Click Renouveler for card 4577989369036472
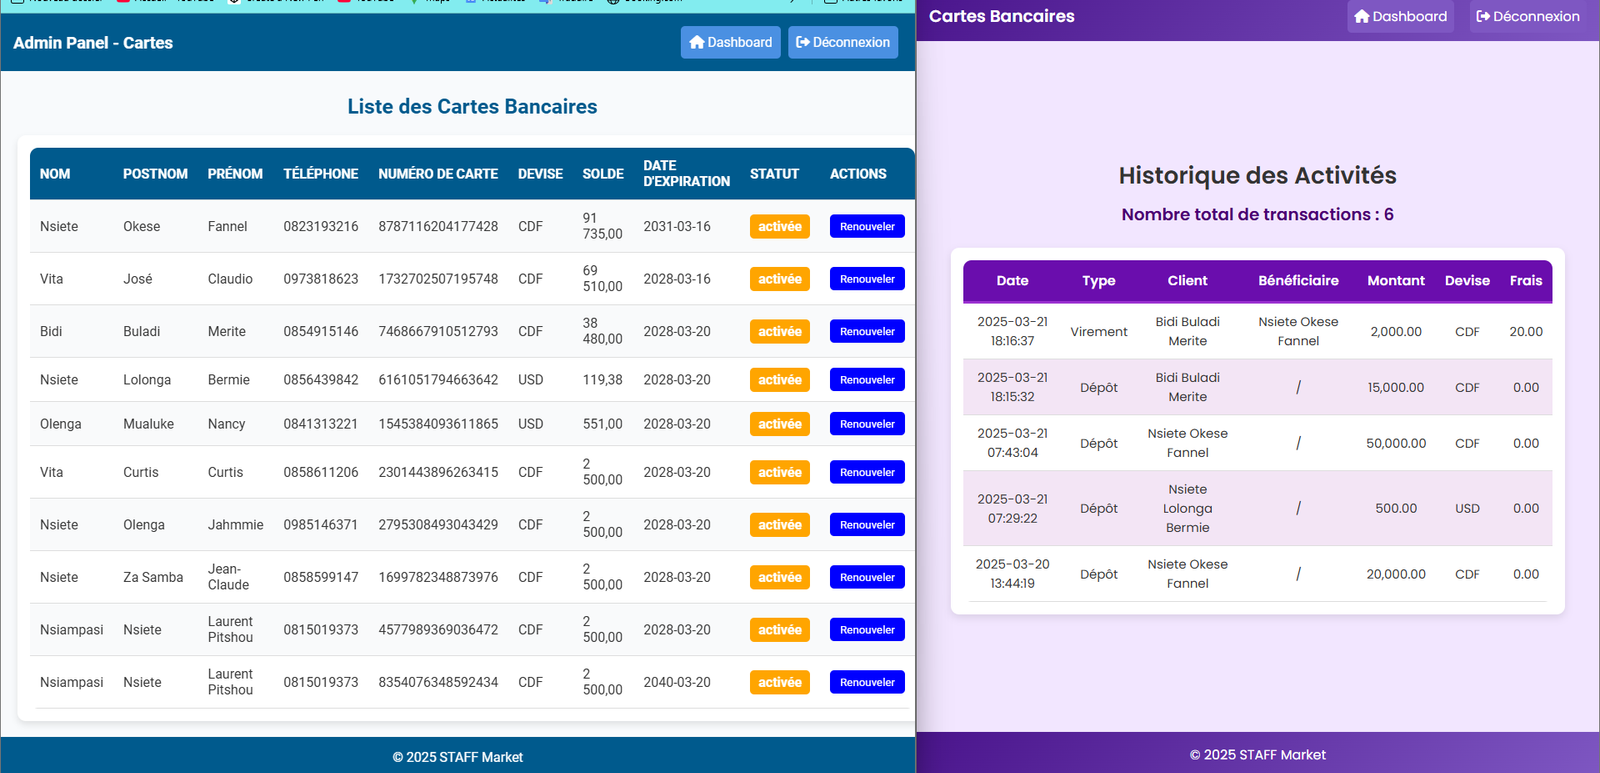Screen dimensions: 1600x773 point(867,630)
